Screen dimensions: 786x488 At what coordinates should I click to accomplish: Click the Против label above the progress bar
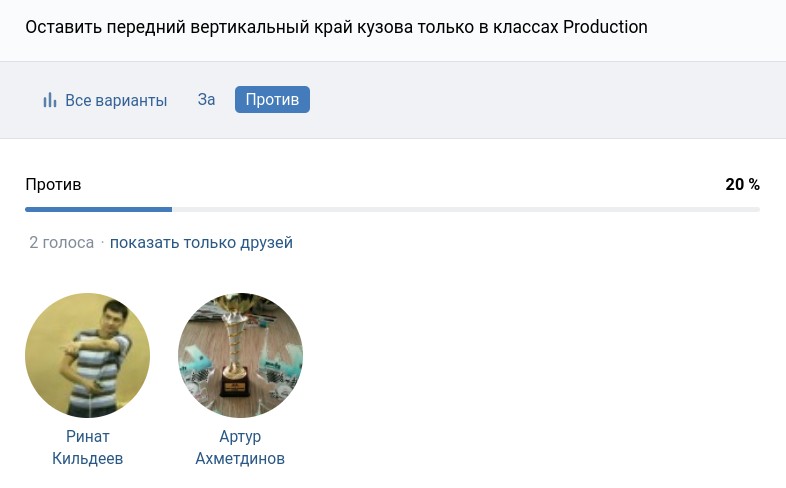pyautogui.click(x=53, y=184)
